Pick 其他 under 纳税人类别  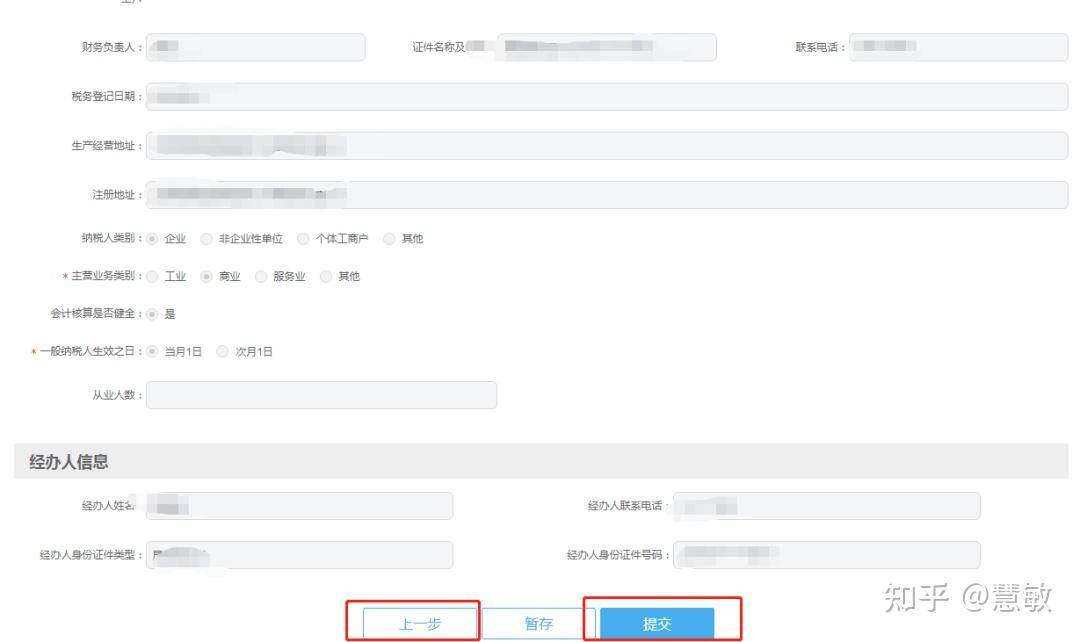click(x=389, y=238)
